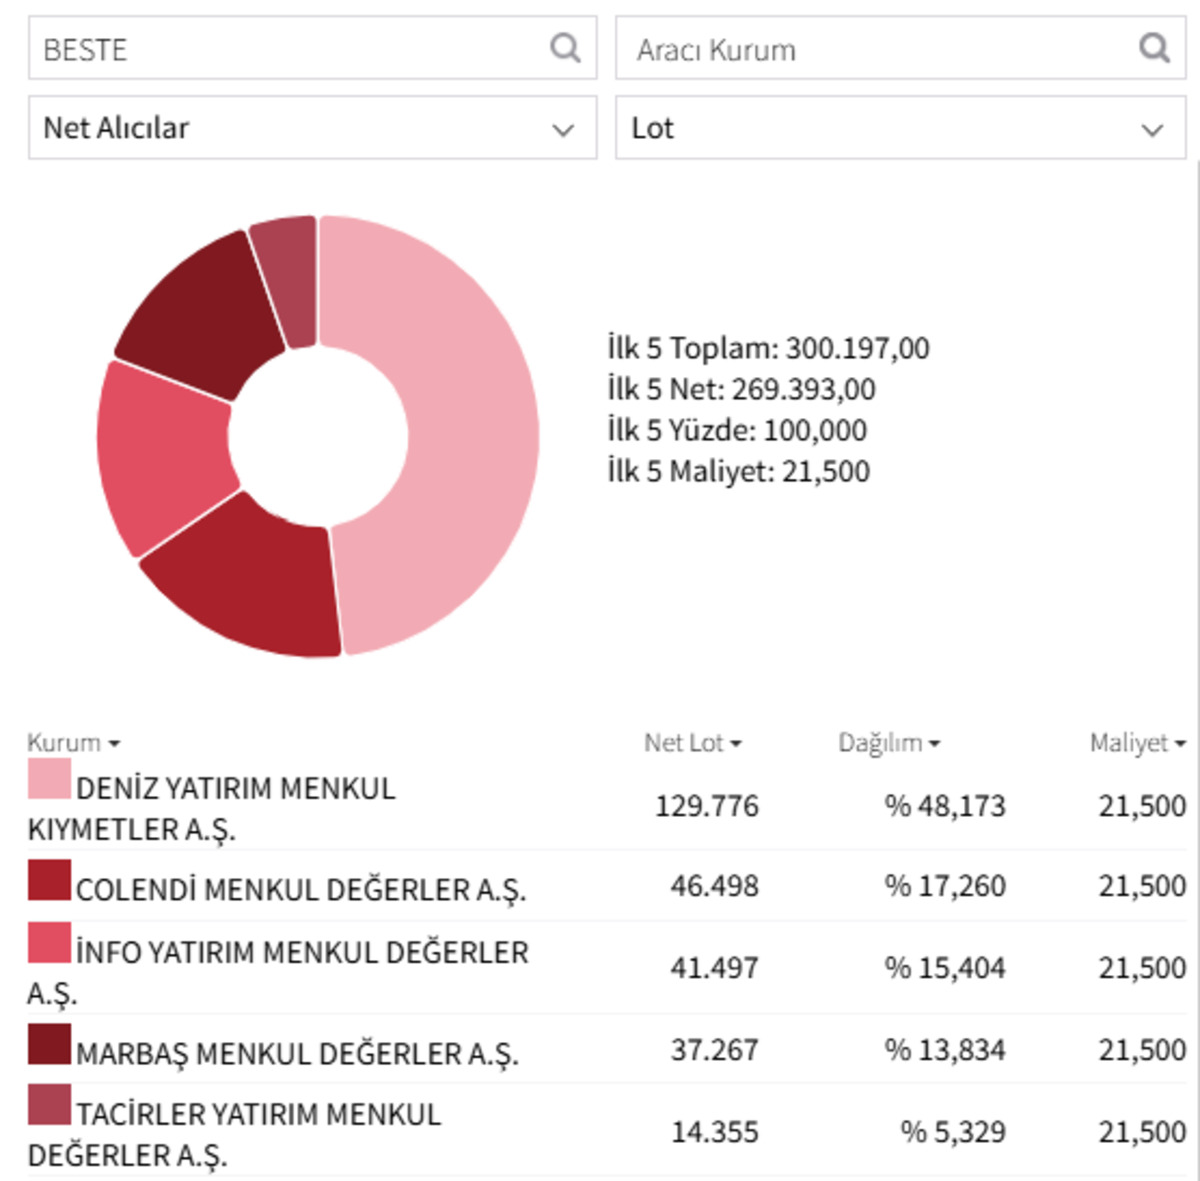
Task: Click the distribution value % 13,834
Action: pyautogui.click(x=945, y=1050)
